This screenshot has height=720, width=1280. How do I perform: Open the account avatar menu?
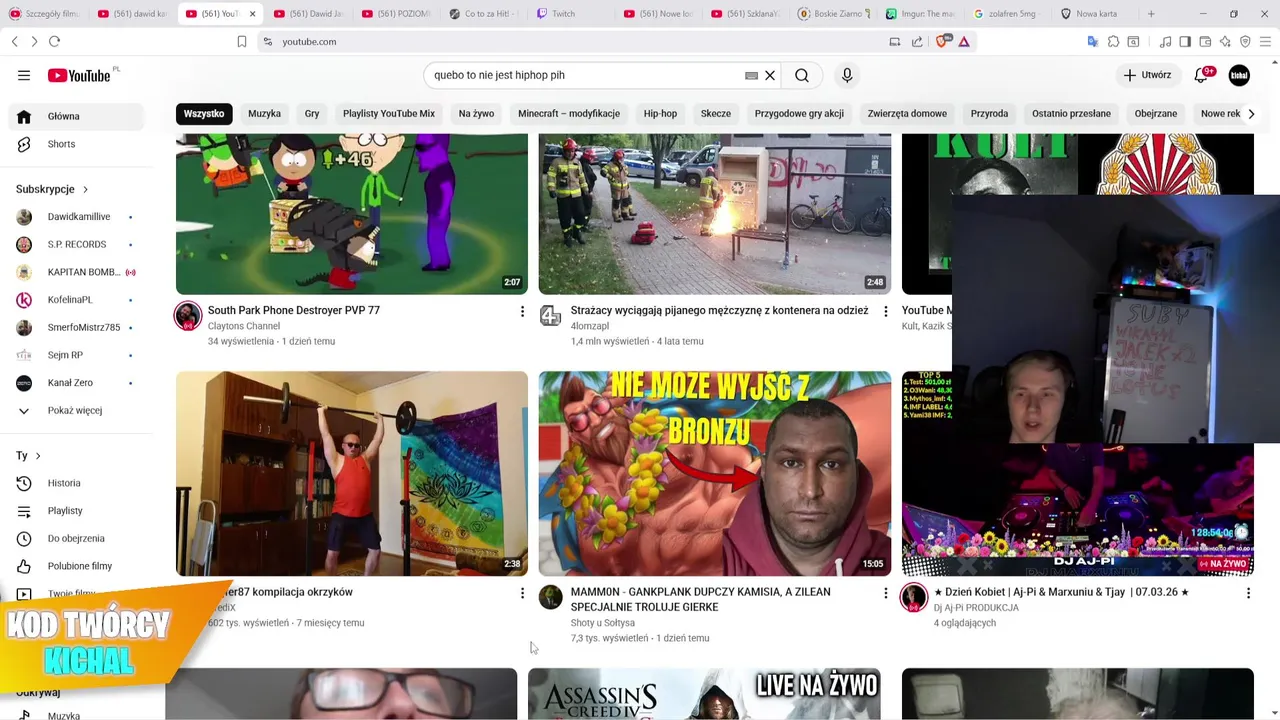pos(1239,75)
